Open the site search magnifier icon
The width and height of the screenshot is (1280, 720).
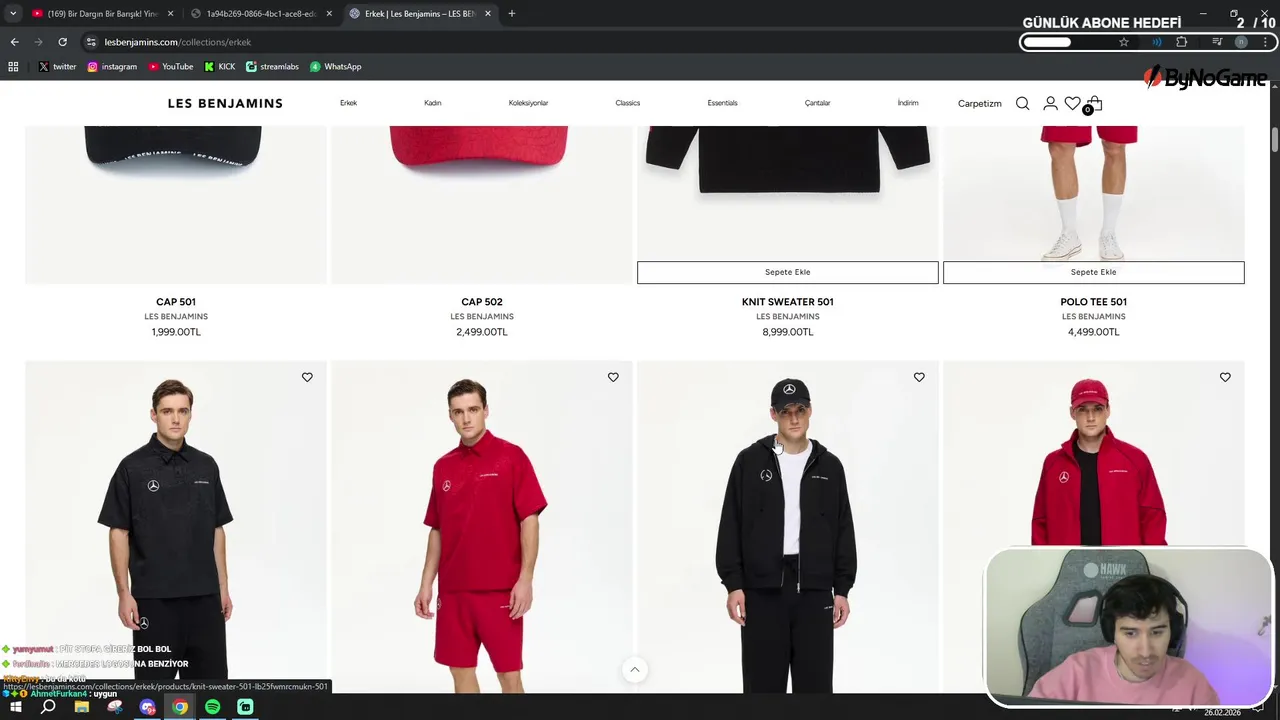pos(1022,103)
